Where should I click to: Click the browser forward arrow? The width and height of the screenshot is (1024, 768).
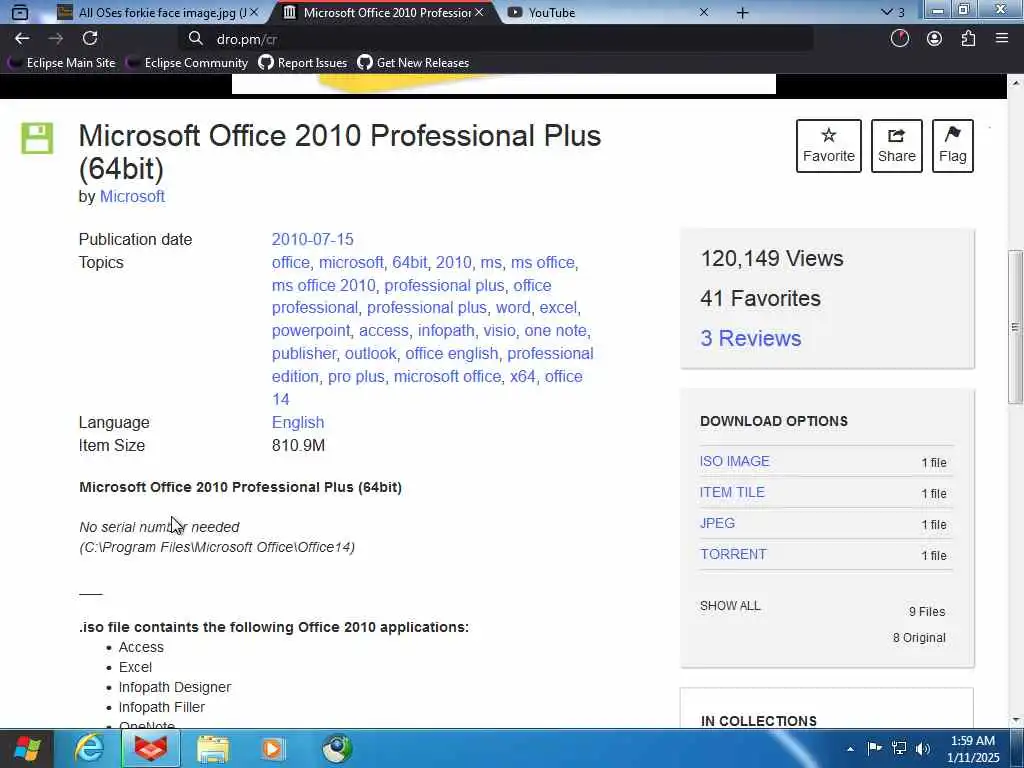pos(56,39)
